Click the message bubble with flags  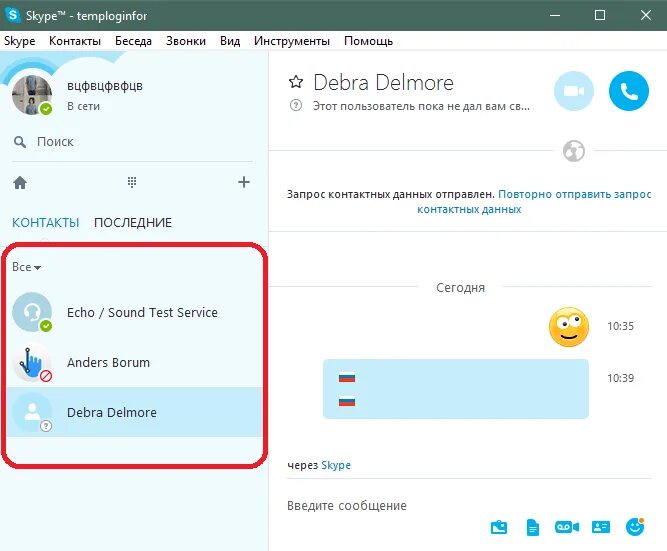[x=456, y=389]
